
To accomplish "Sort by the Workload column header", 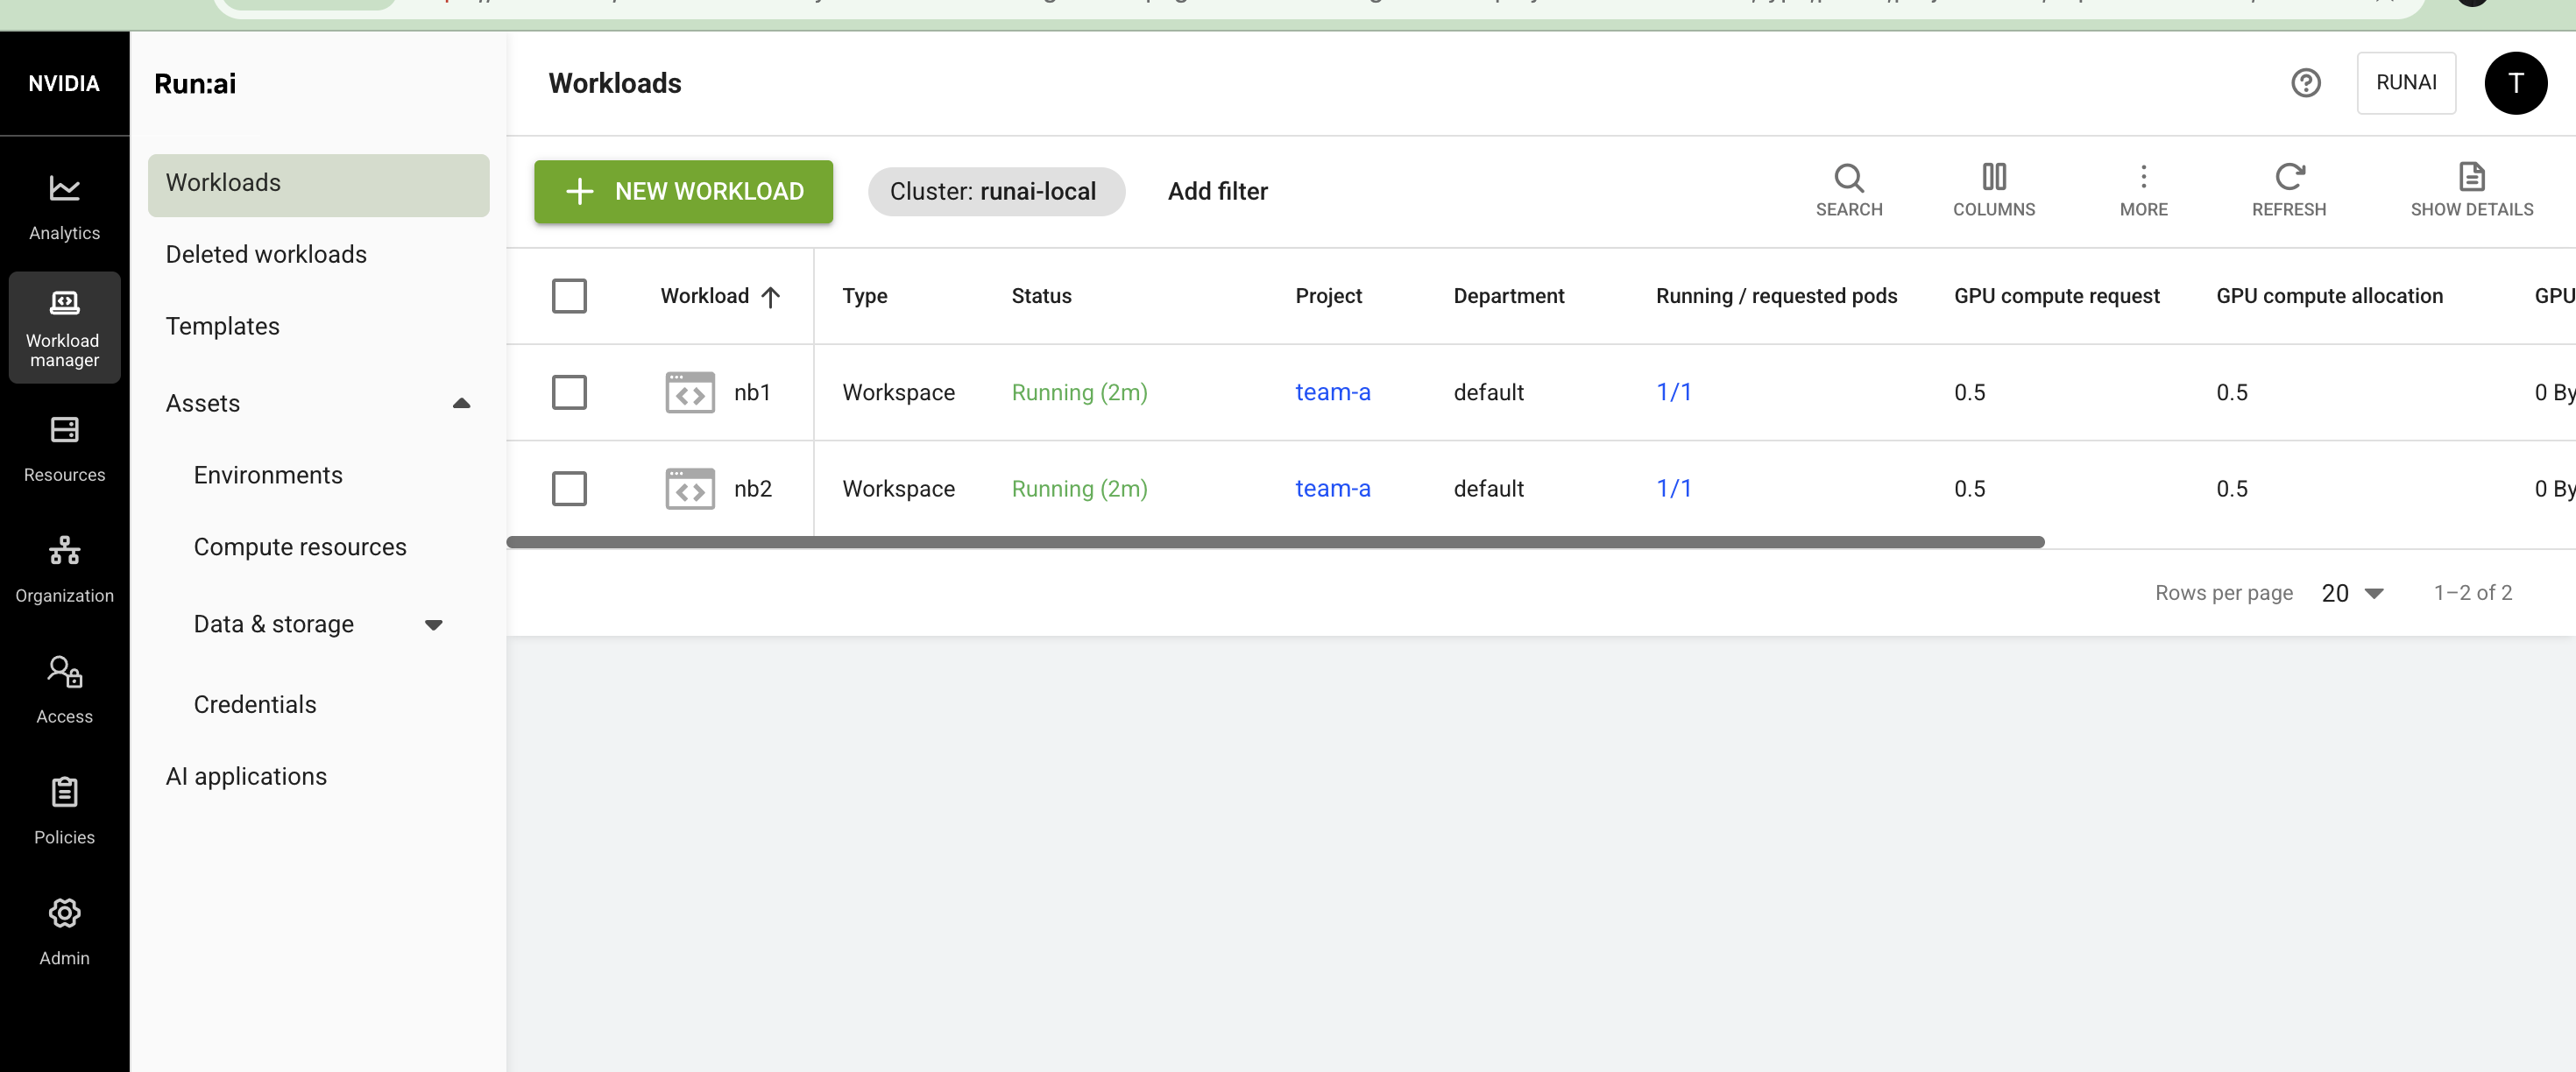I will point(719,296).
